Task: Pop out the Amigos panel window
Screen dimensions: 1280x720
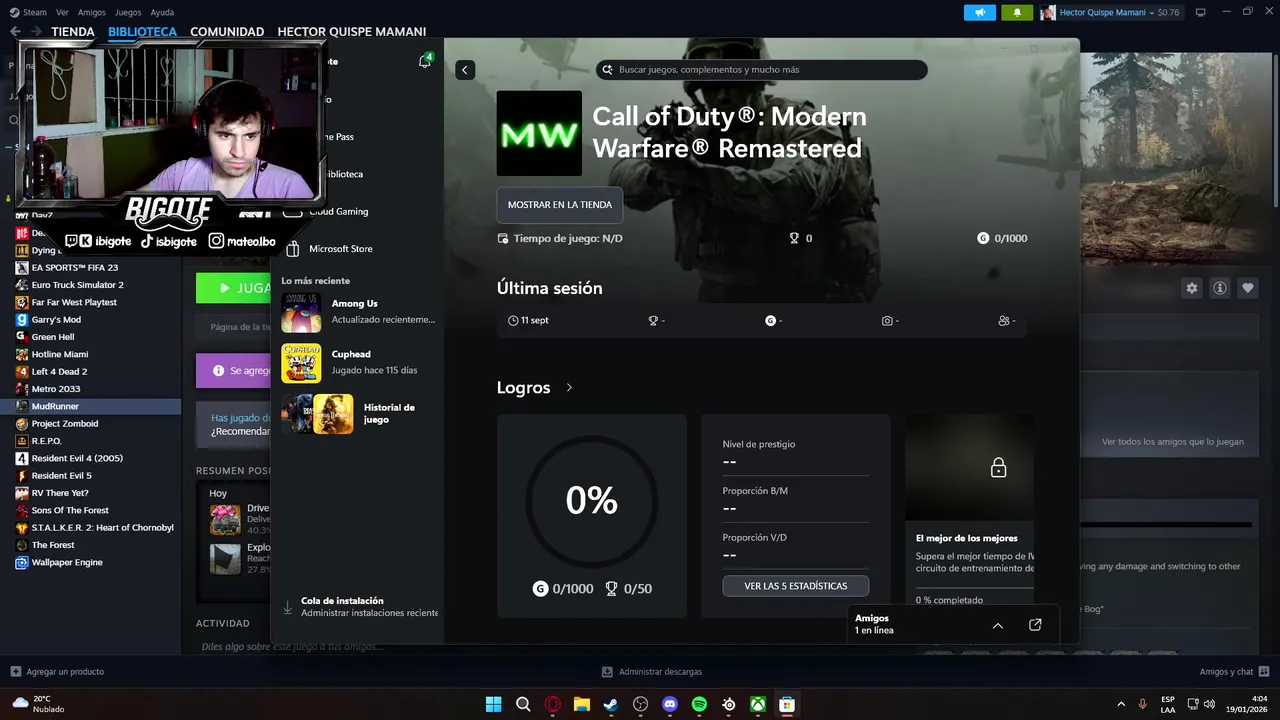Action: [1035, 625]
